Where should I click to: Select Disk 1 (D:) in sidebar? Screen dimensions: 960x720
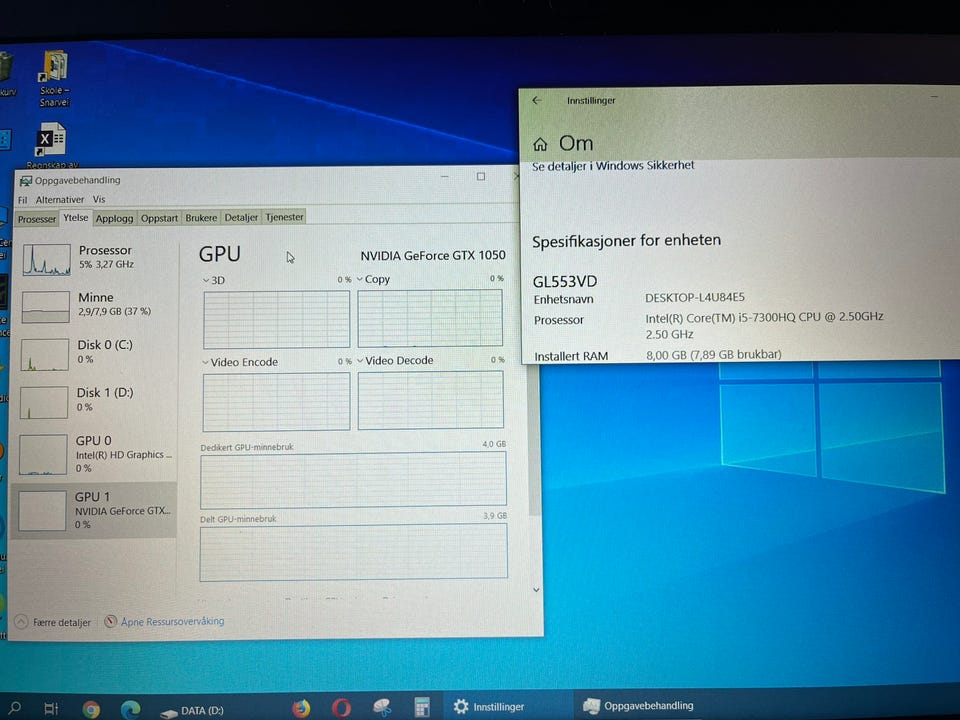95,400
